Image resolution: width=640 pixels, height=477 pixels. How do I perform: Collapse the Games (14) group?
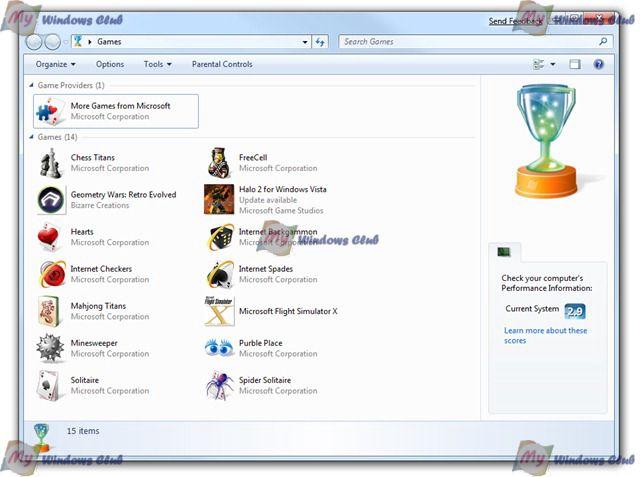[x=31, y=137]
